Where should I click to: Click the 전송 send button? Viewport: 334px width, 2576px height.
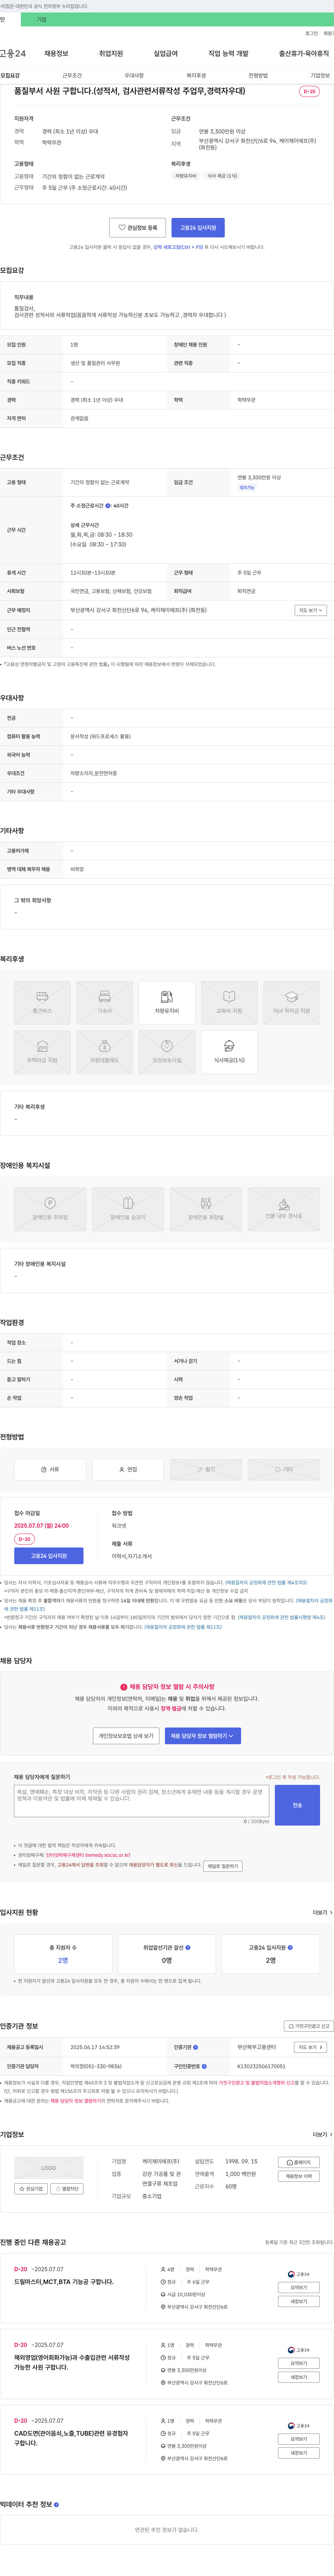coord(297,1805)
